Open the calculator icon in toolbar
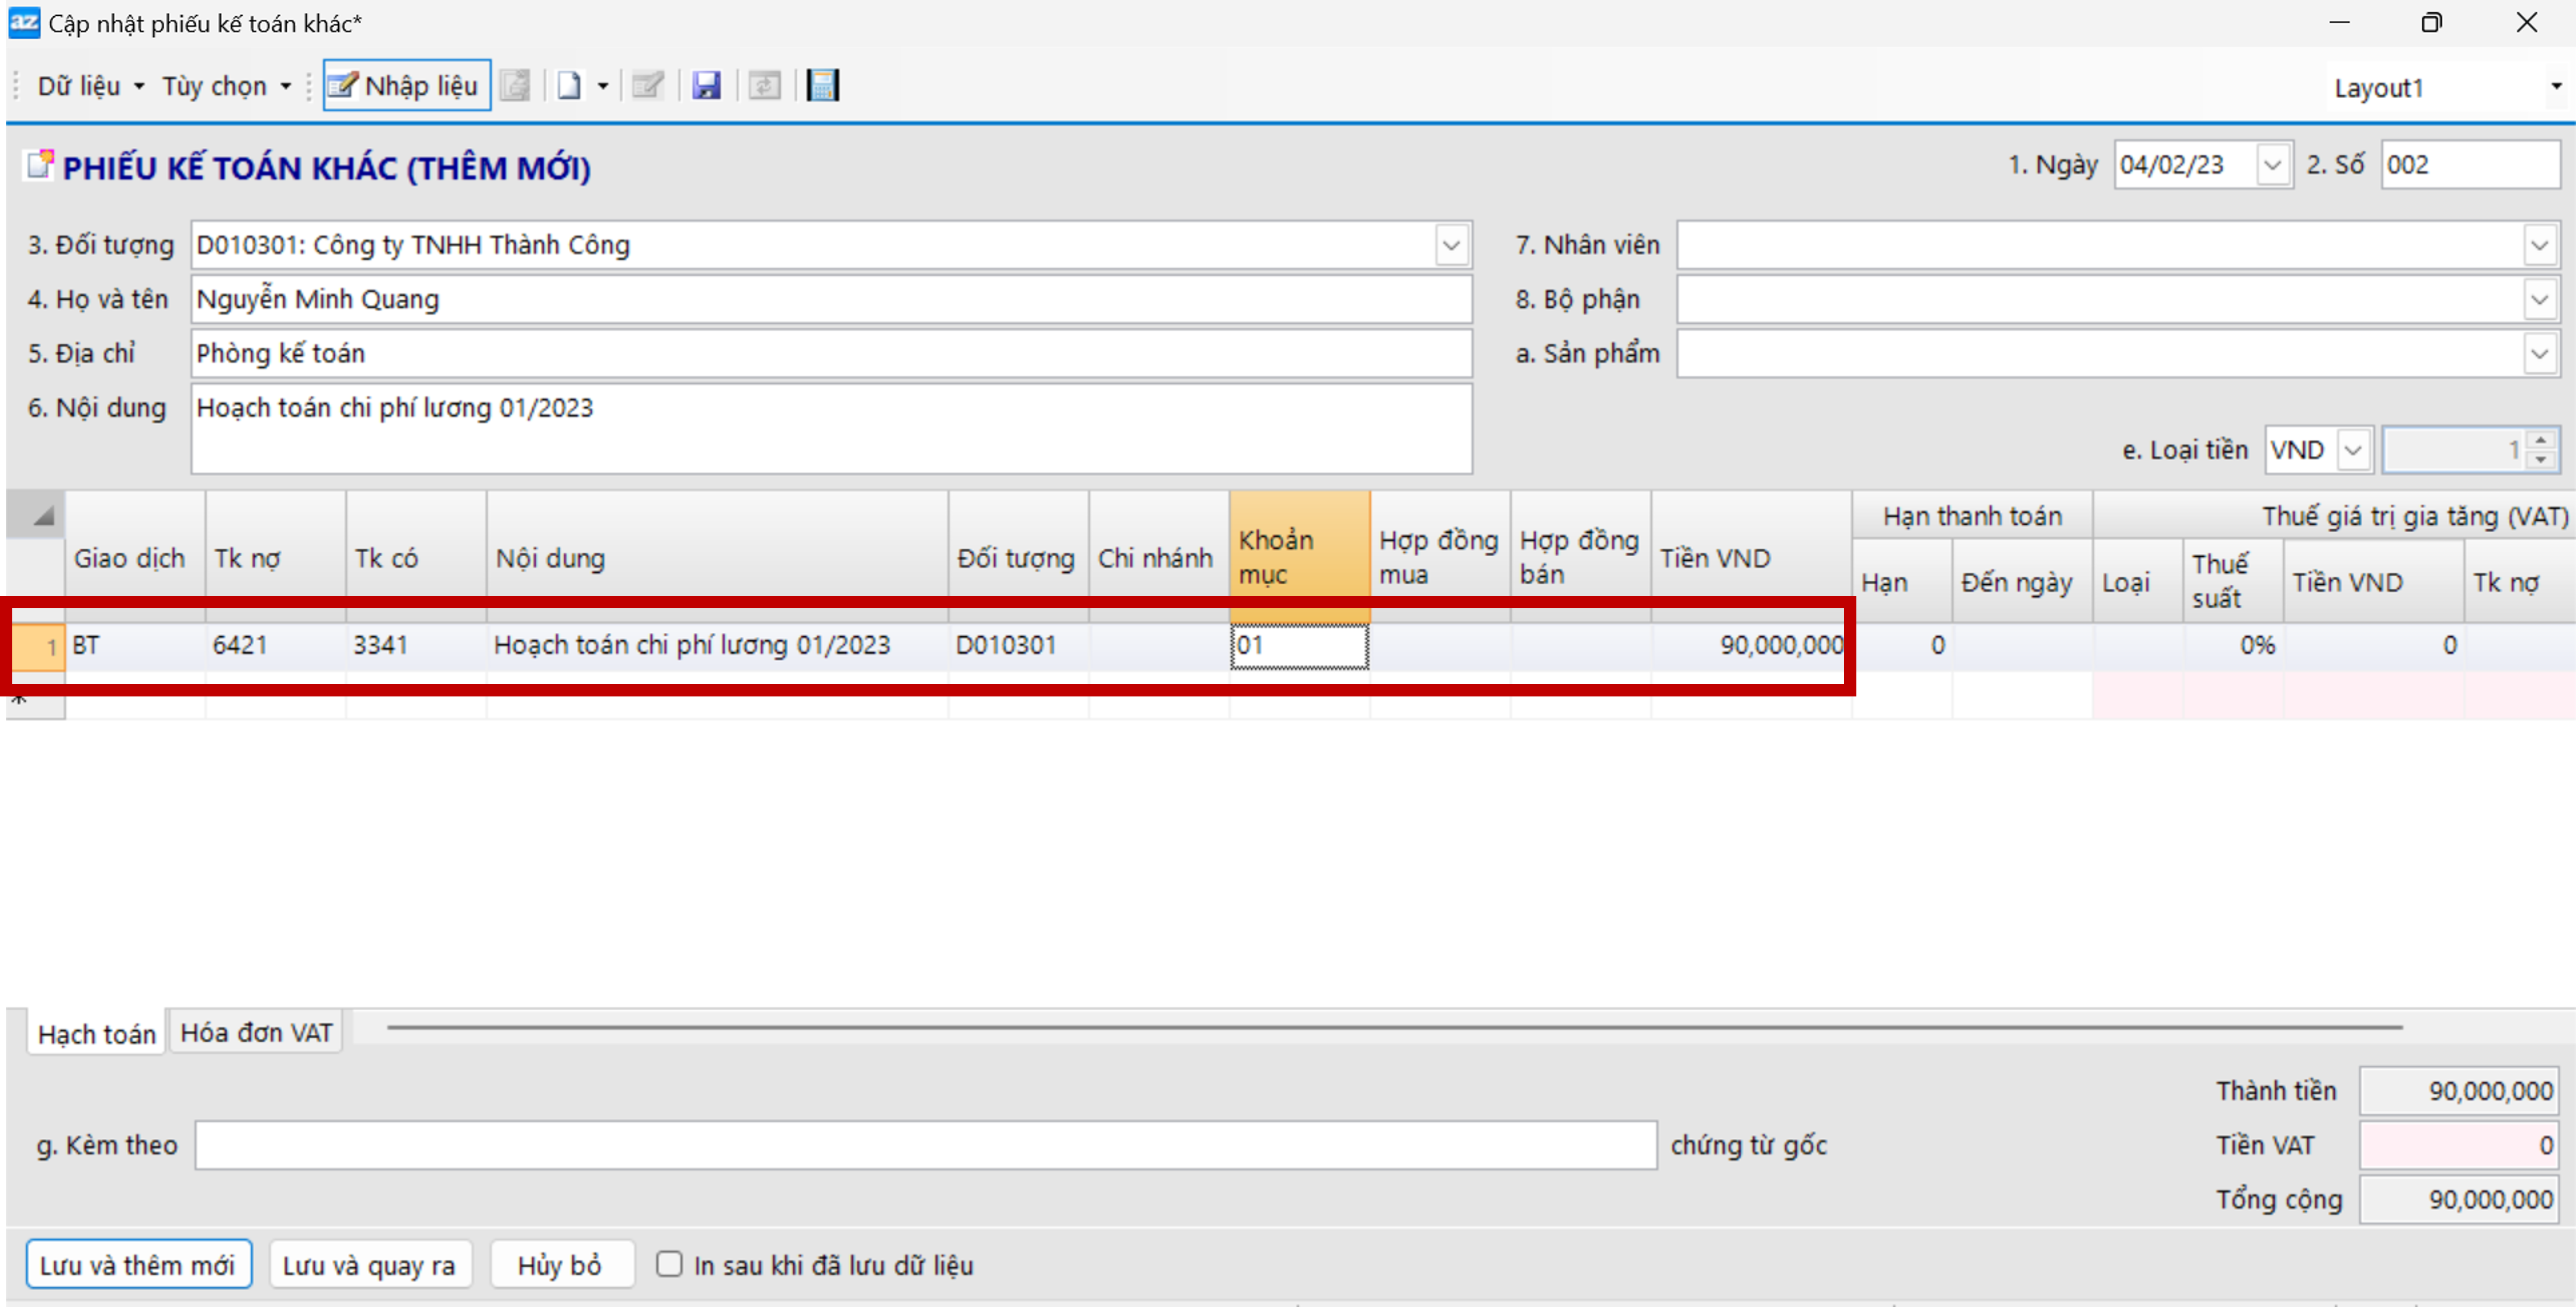Image resolution: width=2576 pixels, height=1307 pixels. (x=822, y=86)
